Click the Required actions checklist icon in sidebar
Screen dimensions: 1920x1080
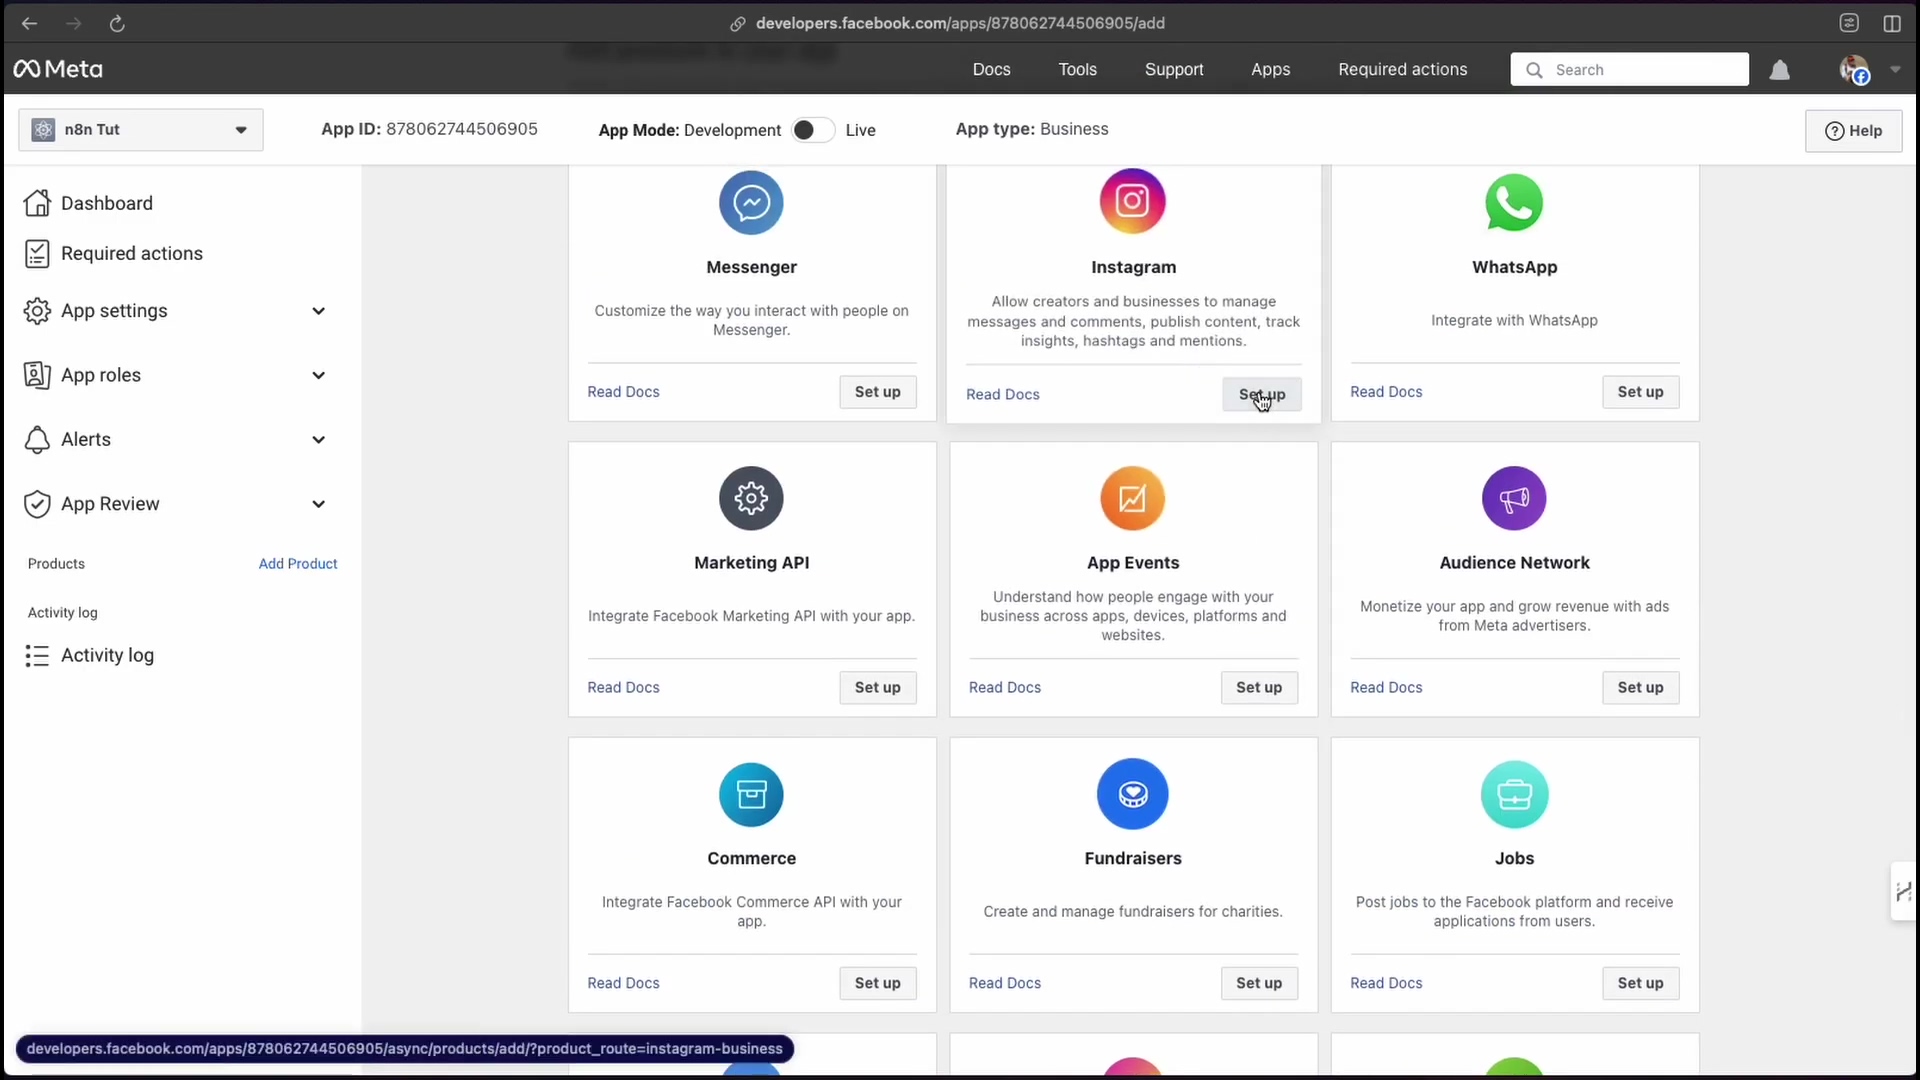pos(37,254)
